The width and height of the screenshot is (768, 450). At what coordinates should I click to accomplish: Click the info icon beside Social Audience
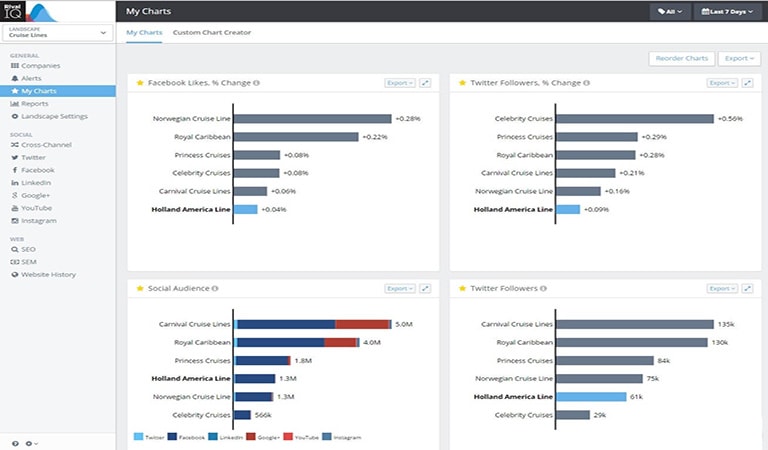[215, 288]
